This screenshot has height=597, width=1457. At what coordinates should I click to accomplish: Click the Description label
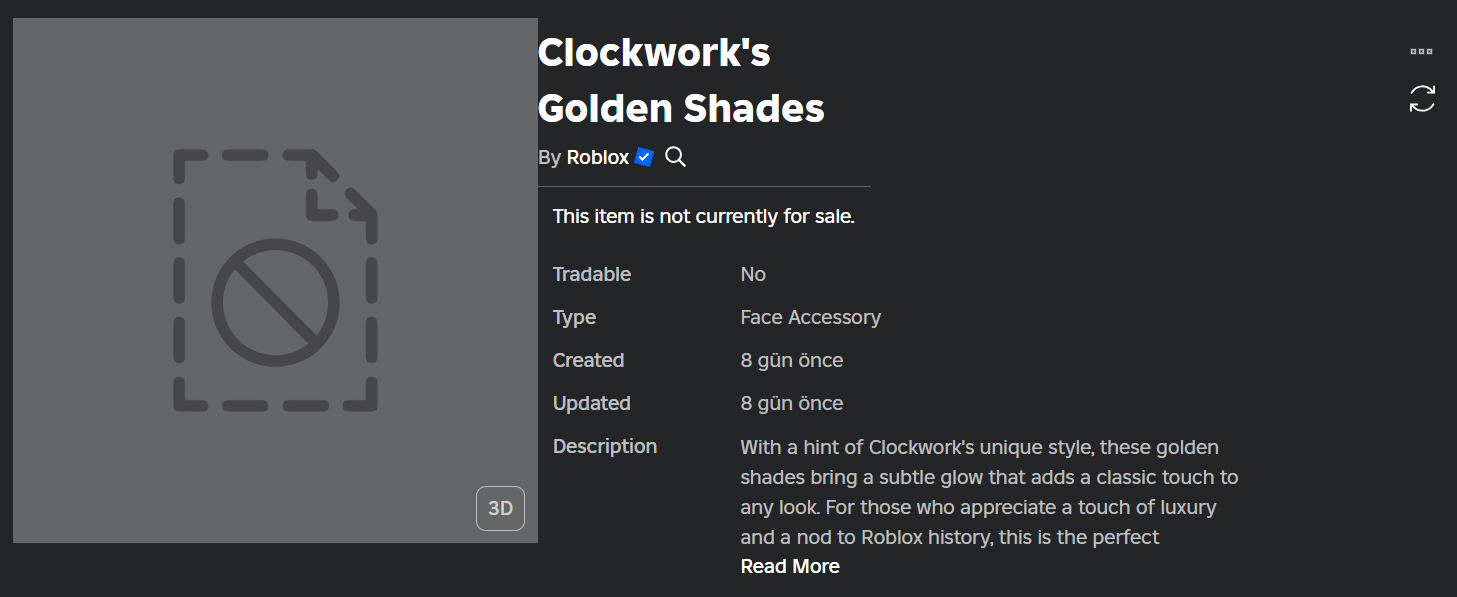coord(604,446)
